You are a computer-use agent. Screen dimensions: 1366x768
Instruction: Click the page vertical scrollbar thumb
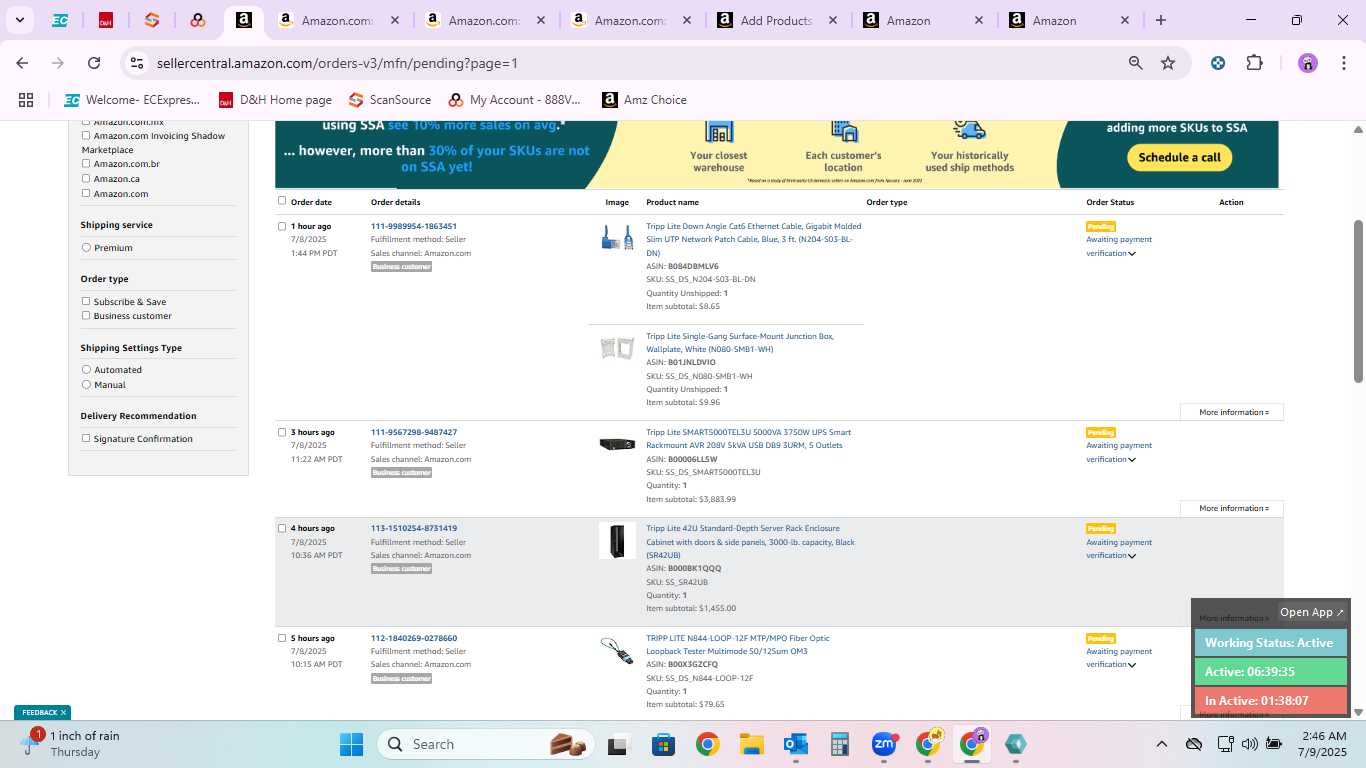1358,300
